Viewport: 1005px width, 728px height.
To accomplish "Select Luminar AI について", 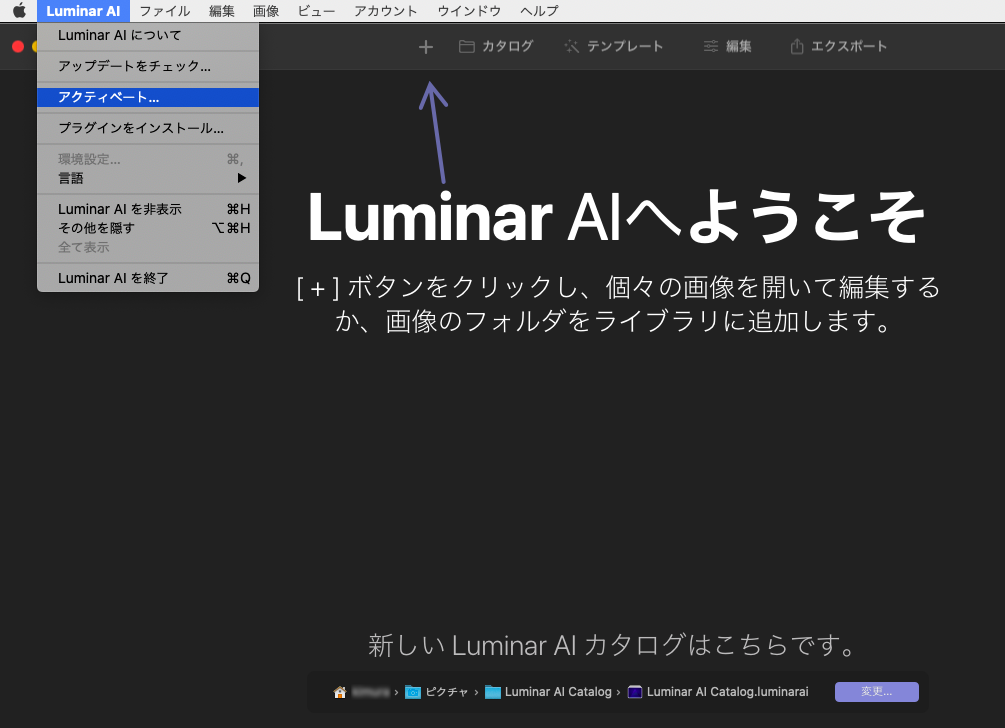I will click(x=148, y=36).
